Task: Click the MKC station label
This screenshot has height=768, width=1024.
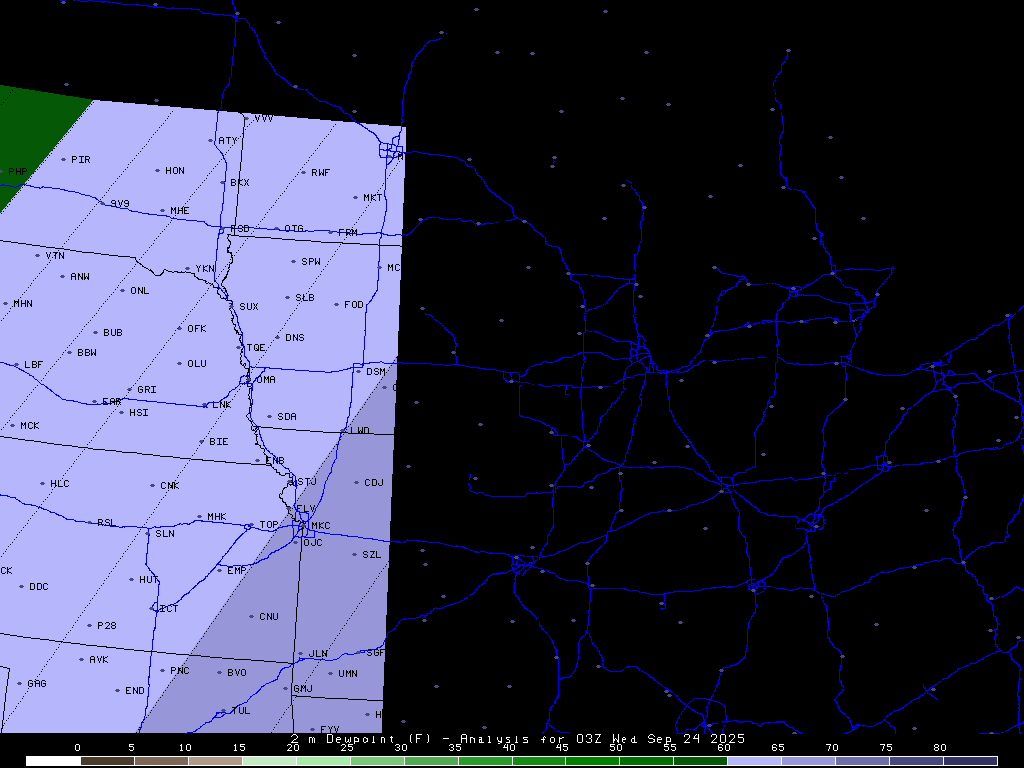Action: point(321,526)
